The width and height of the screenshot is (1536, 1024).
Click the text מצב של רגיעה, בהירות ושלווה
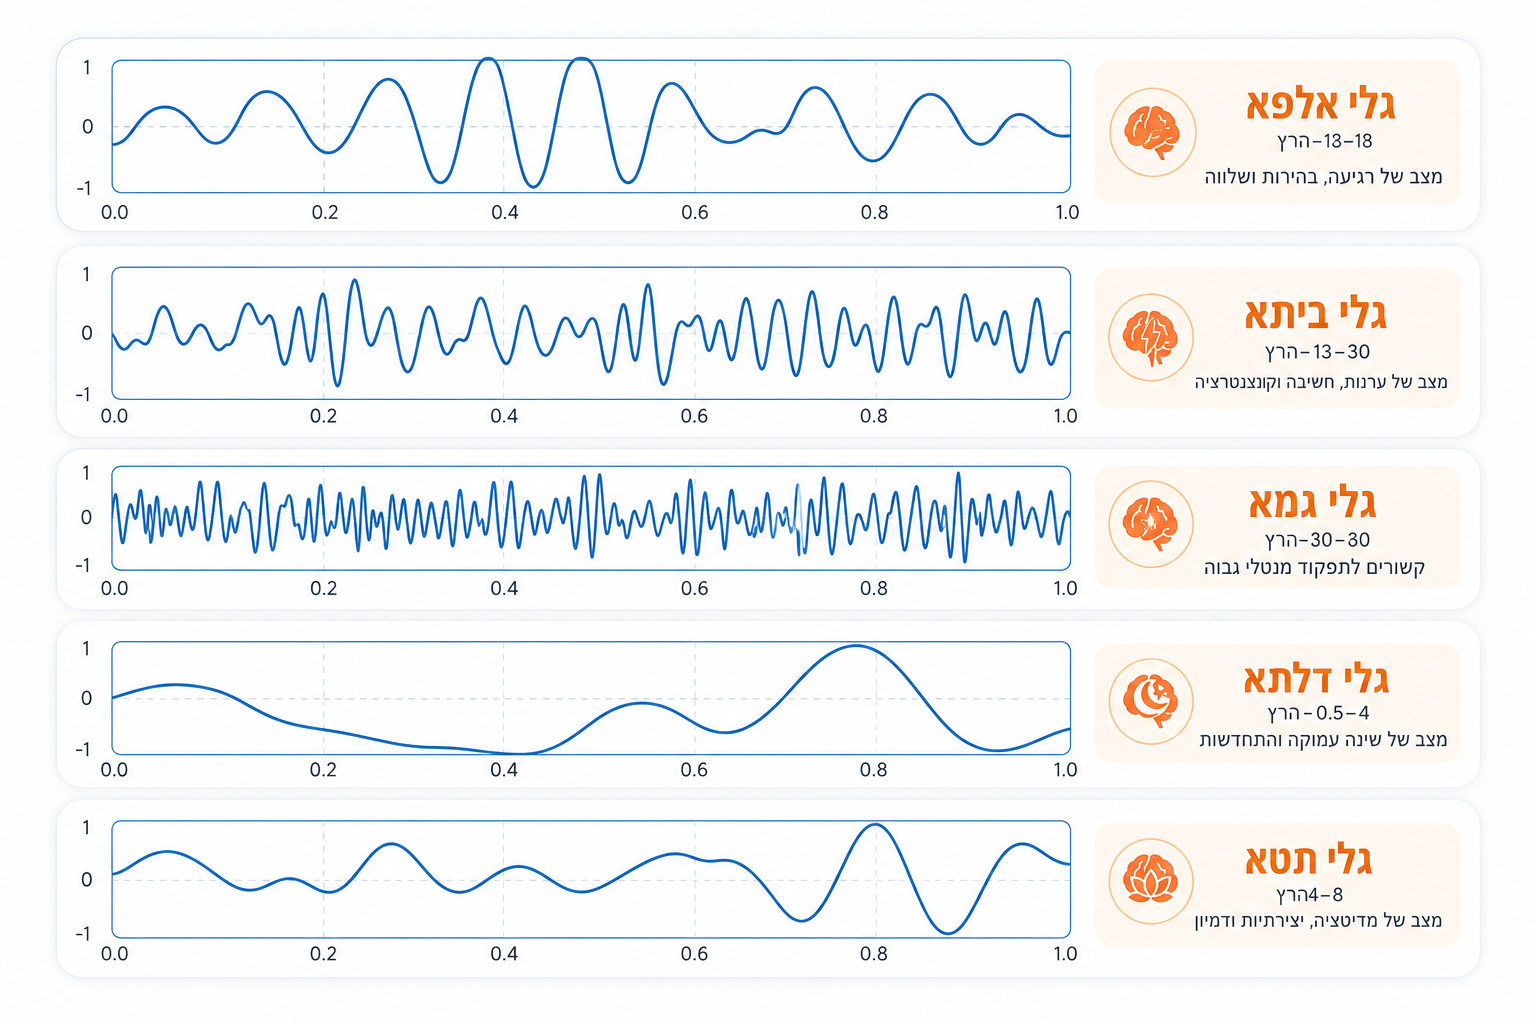pyautogui.click(x=1323, y=177)
